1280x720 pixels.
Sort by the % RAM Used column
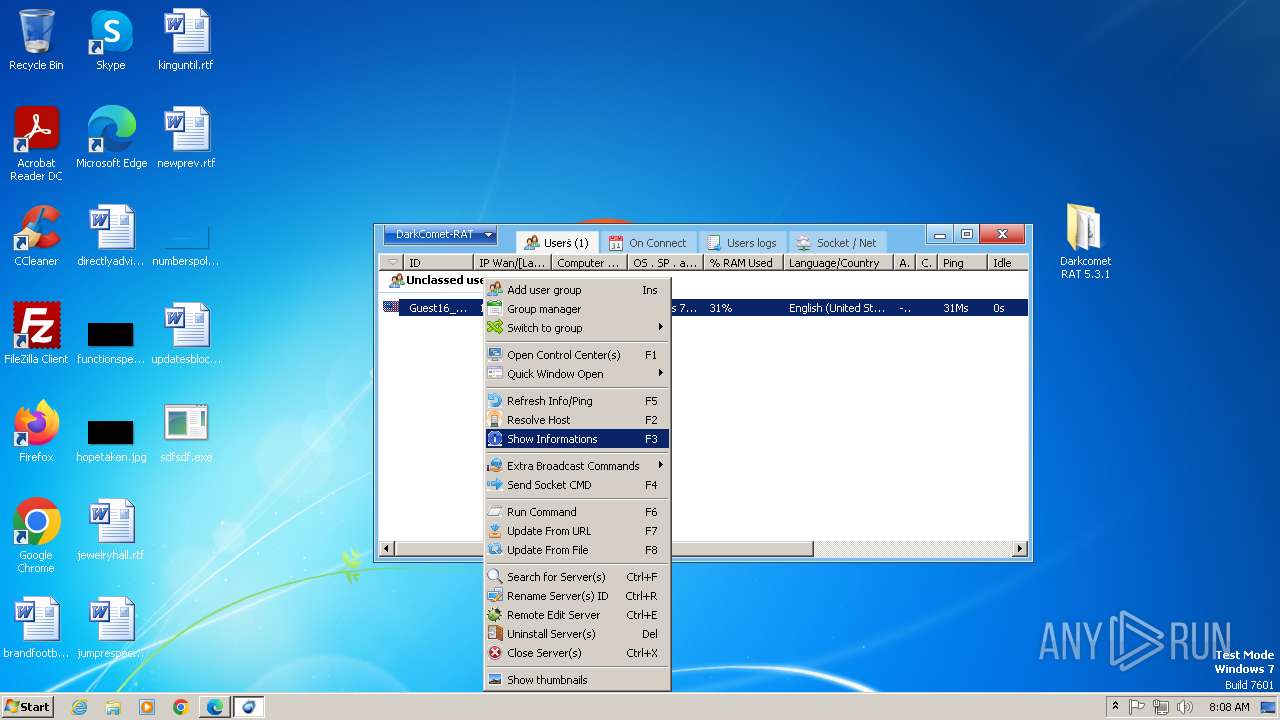pyautogui.click(x=743, y=263)
